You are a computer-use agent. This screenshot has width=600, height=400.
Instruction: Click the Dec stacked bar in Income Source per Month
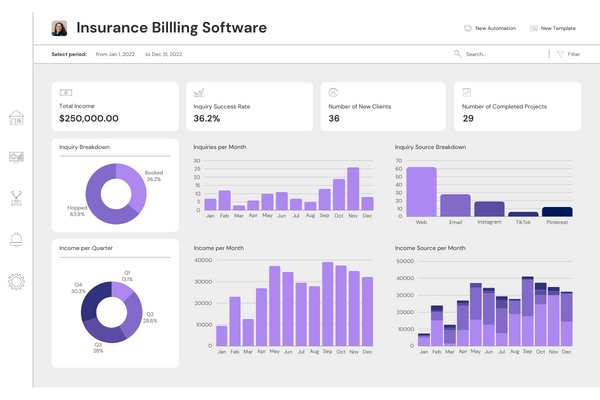tap(566, 319)
